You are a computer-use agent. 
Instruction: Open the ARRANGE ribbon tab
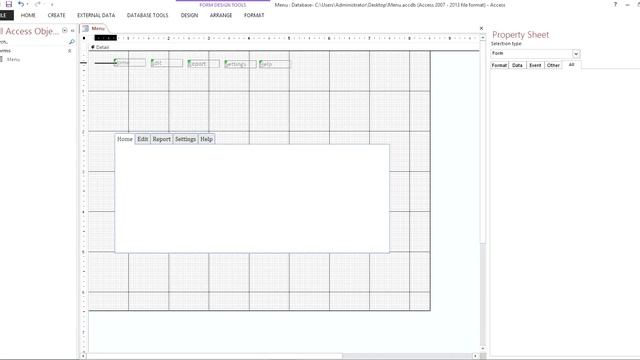point(221,16)
